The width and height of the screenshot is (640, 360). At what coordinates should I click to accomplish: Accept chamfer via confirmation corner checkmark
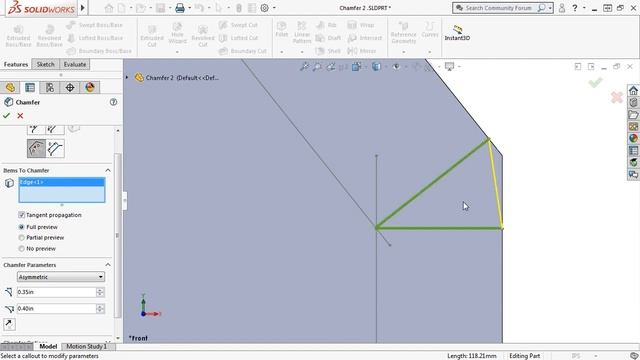pos(595,83)
